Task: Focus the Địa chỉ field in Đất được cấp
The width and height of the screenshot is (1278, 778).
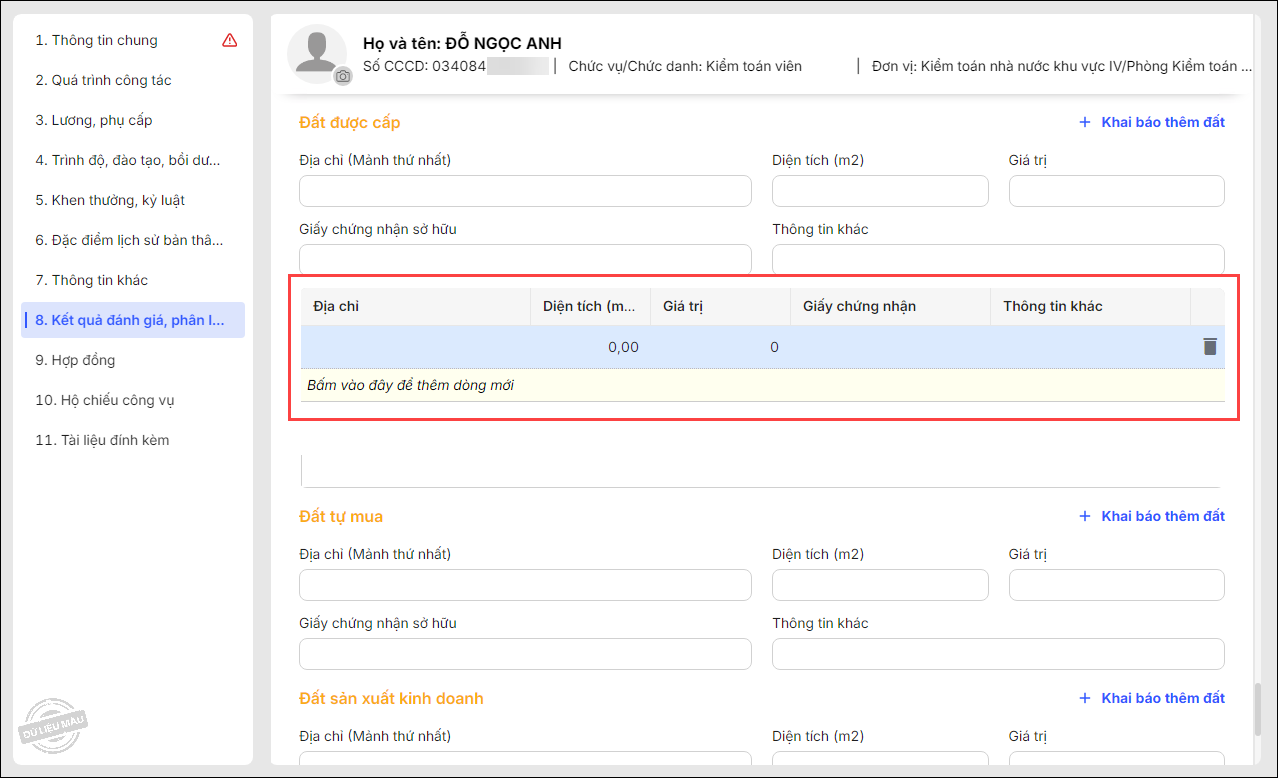Action: click(525, 191)
